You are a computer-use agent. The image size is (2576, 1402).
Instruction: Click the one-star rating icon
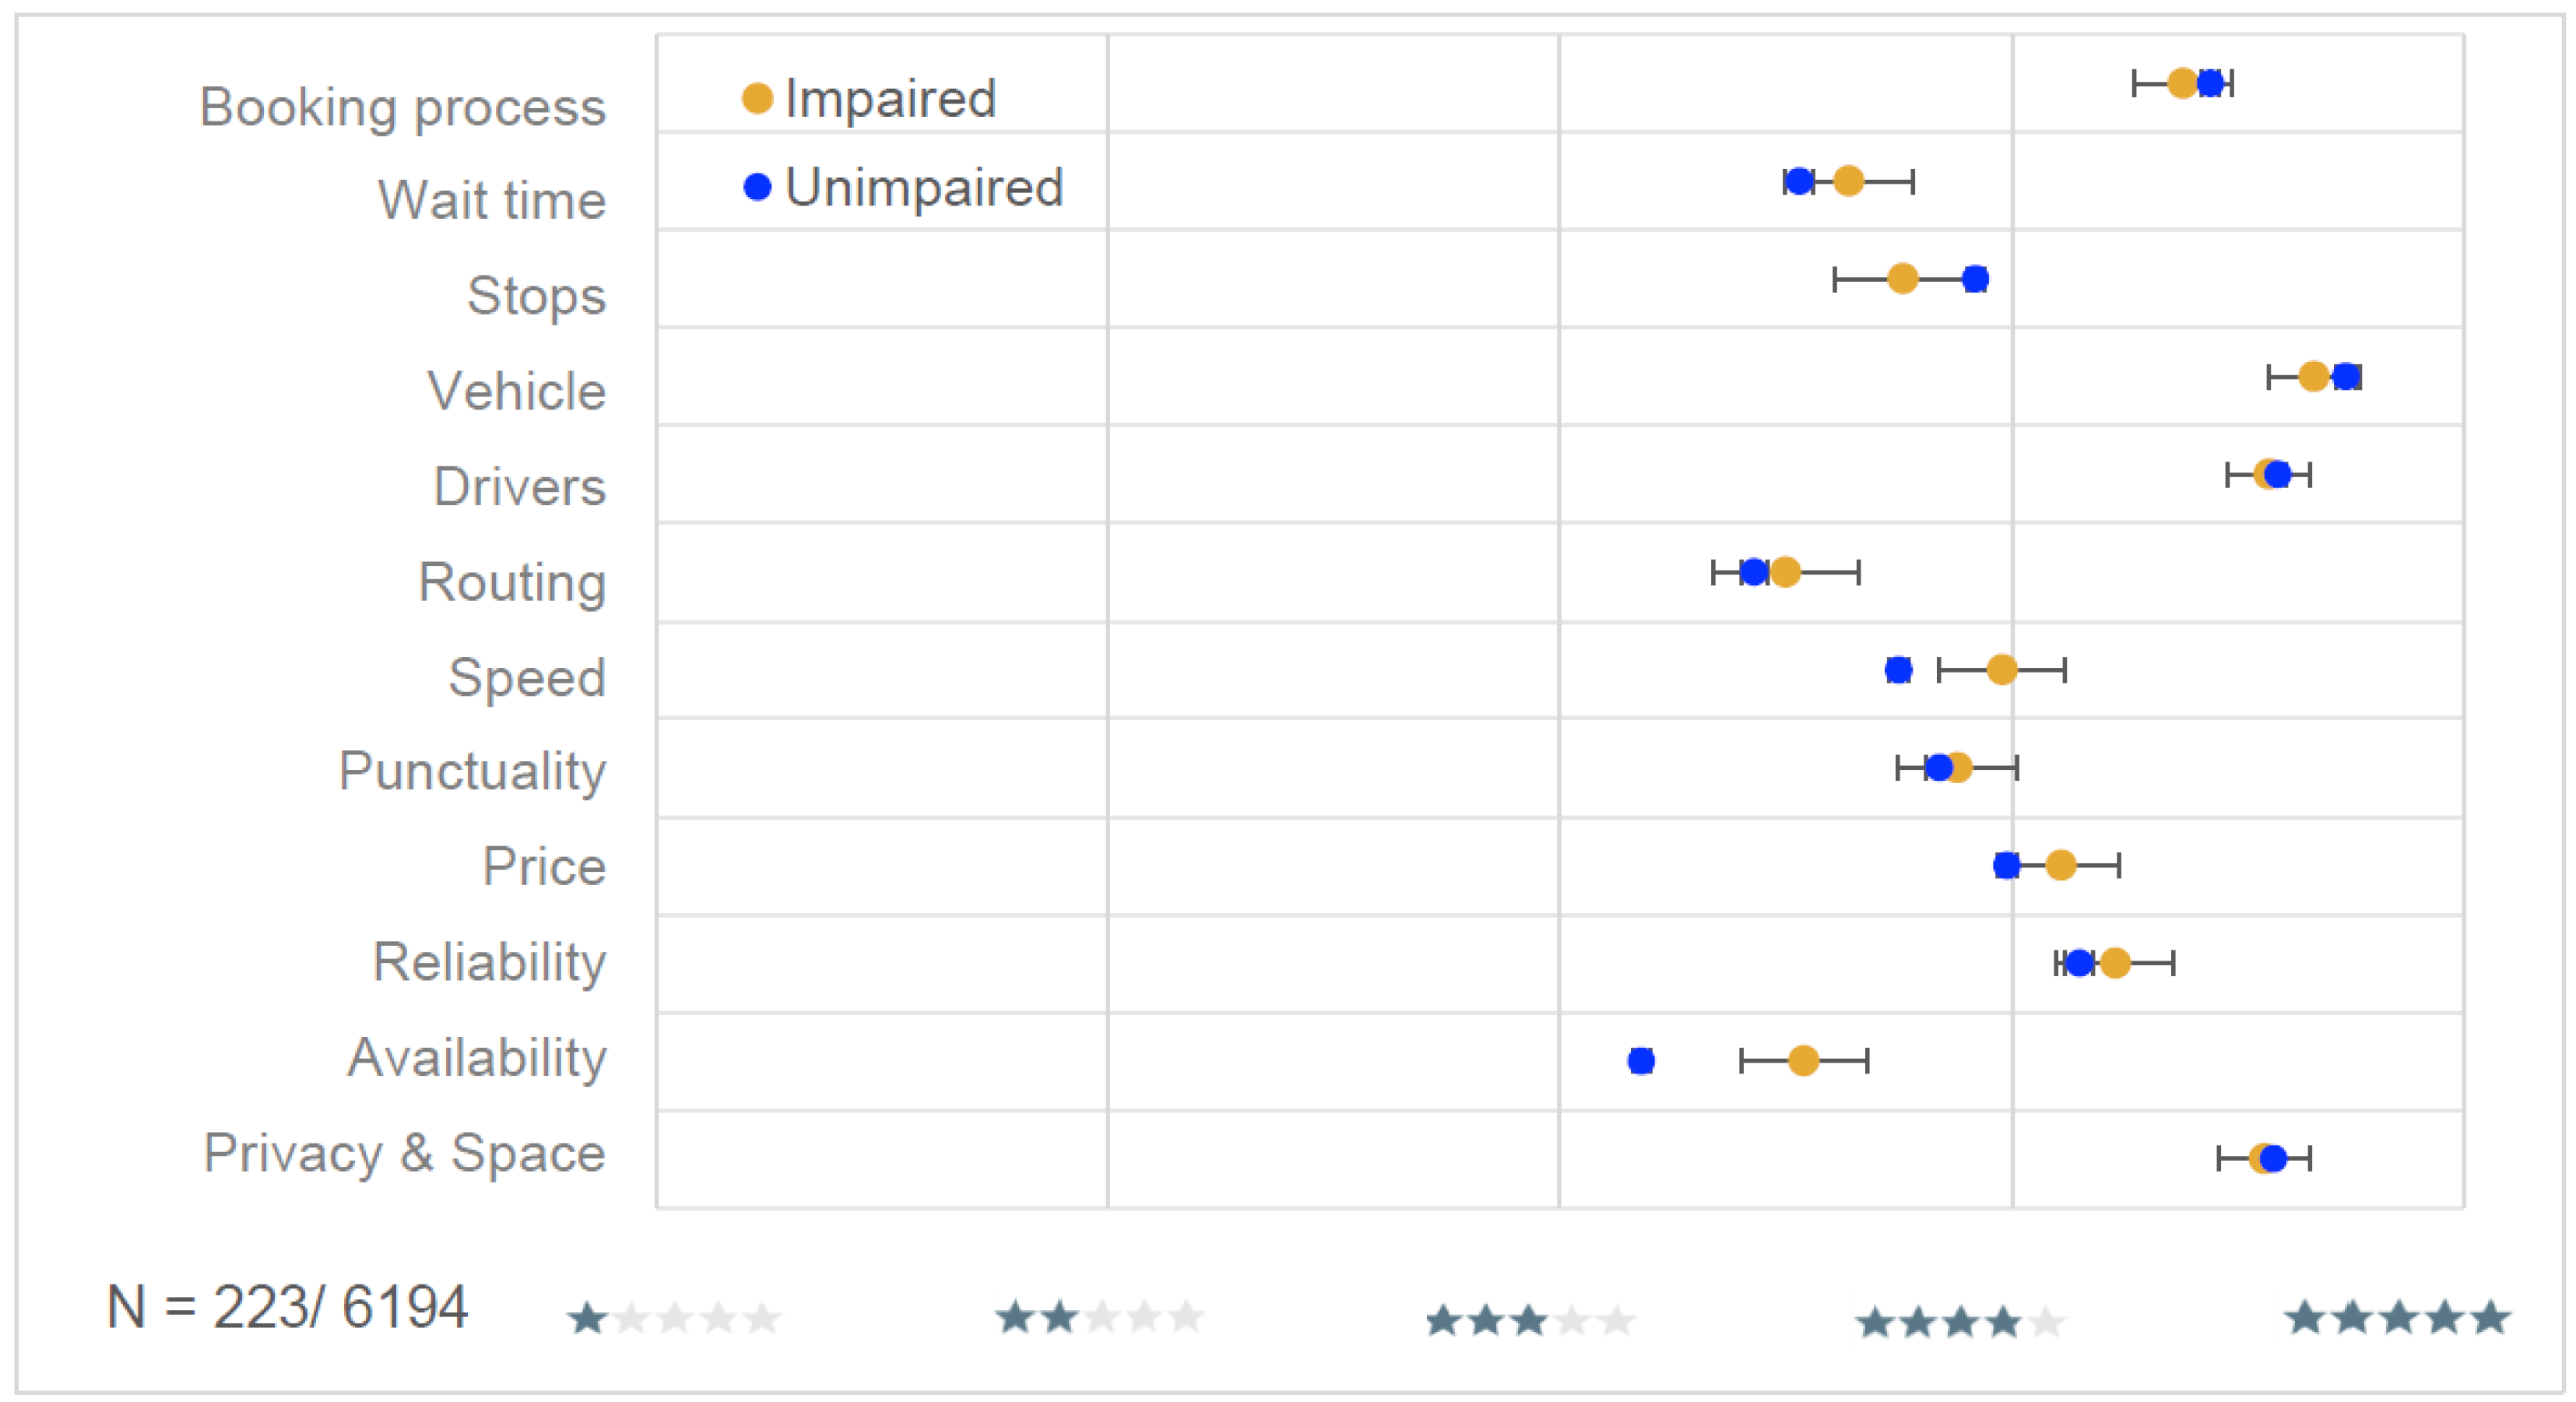pyautogui.click(x=673, y=1318)
